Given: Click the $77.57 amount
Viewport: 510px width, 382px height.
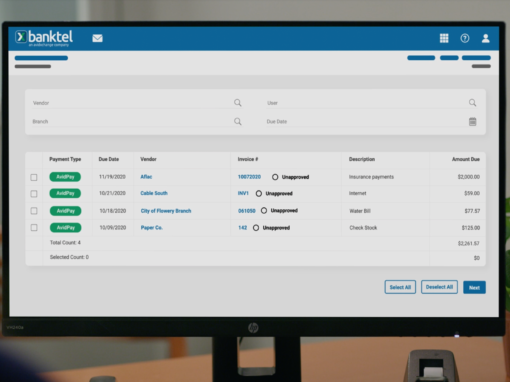Looking at the screenshot, I should [x=472, y=211].
